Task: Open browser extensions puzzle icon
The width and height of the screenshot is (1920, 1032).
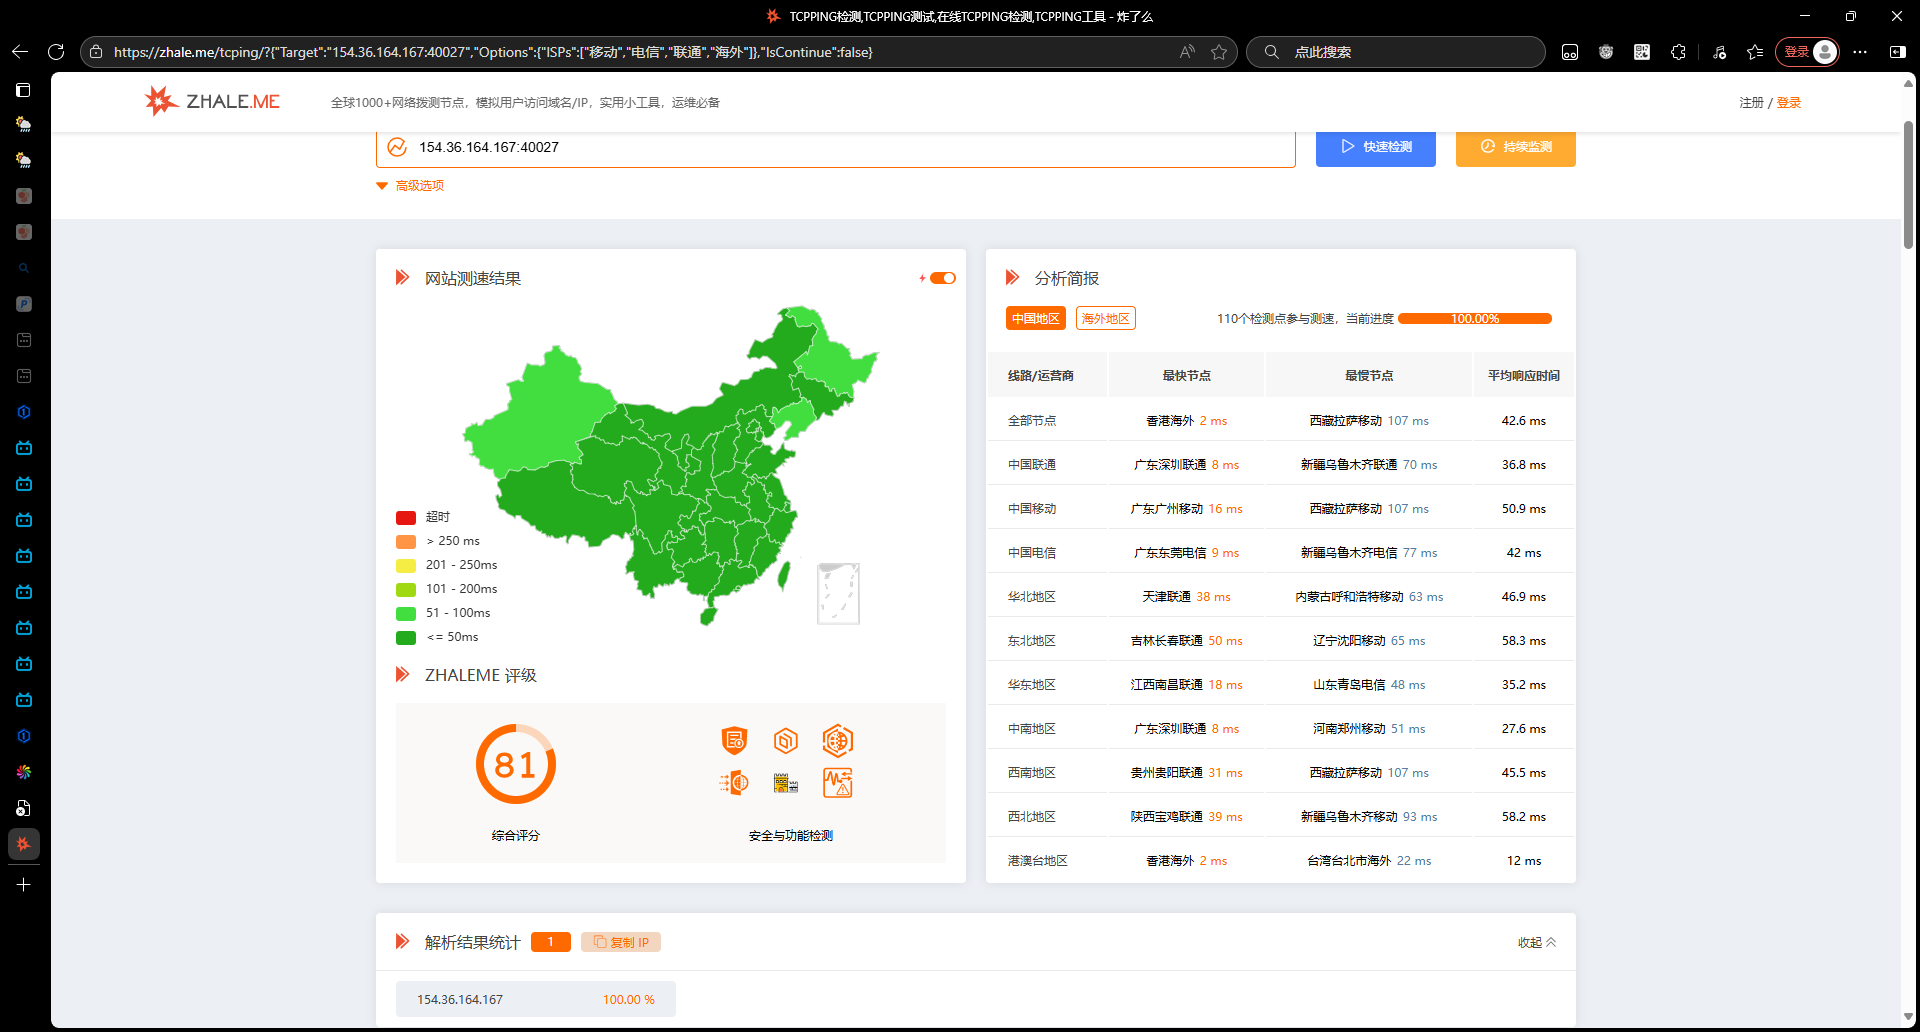Action: click(x=1678, y=52)
